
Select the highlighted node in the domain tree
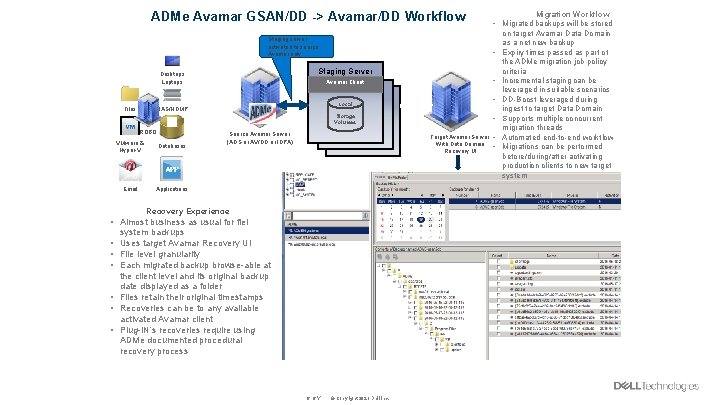300,184
